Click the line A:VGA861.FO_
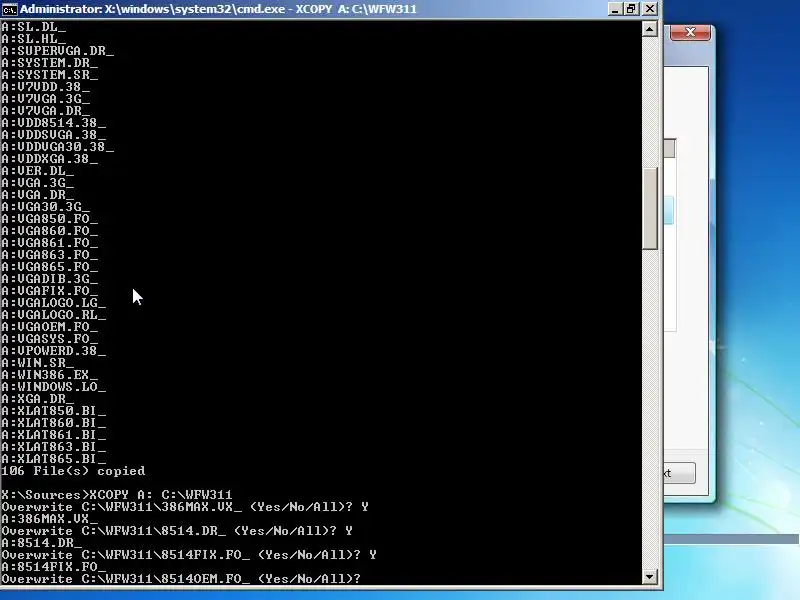800x600 pixels. (49, 242)
